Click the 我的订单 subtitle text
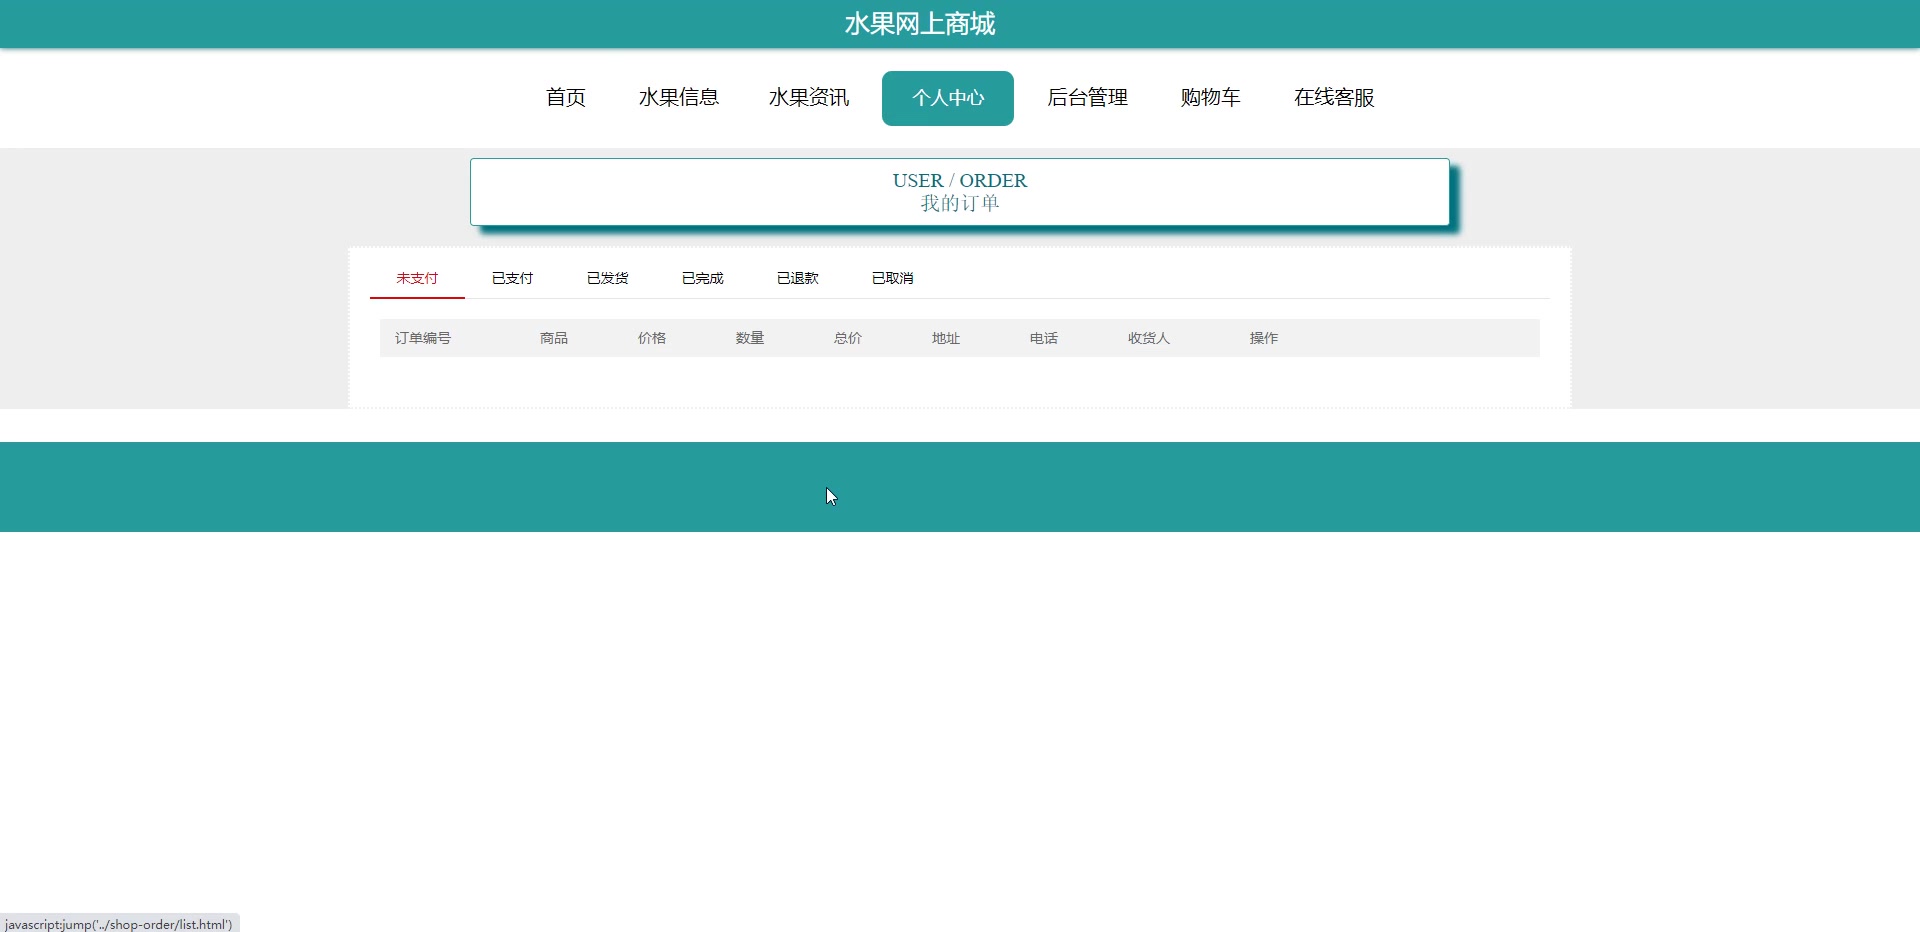The image size is (1920, 932). pos(959,202)
